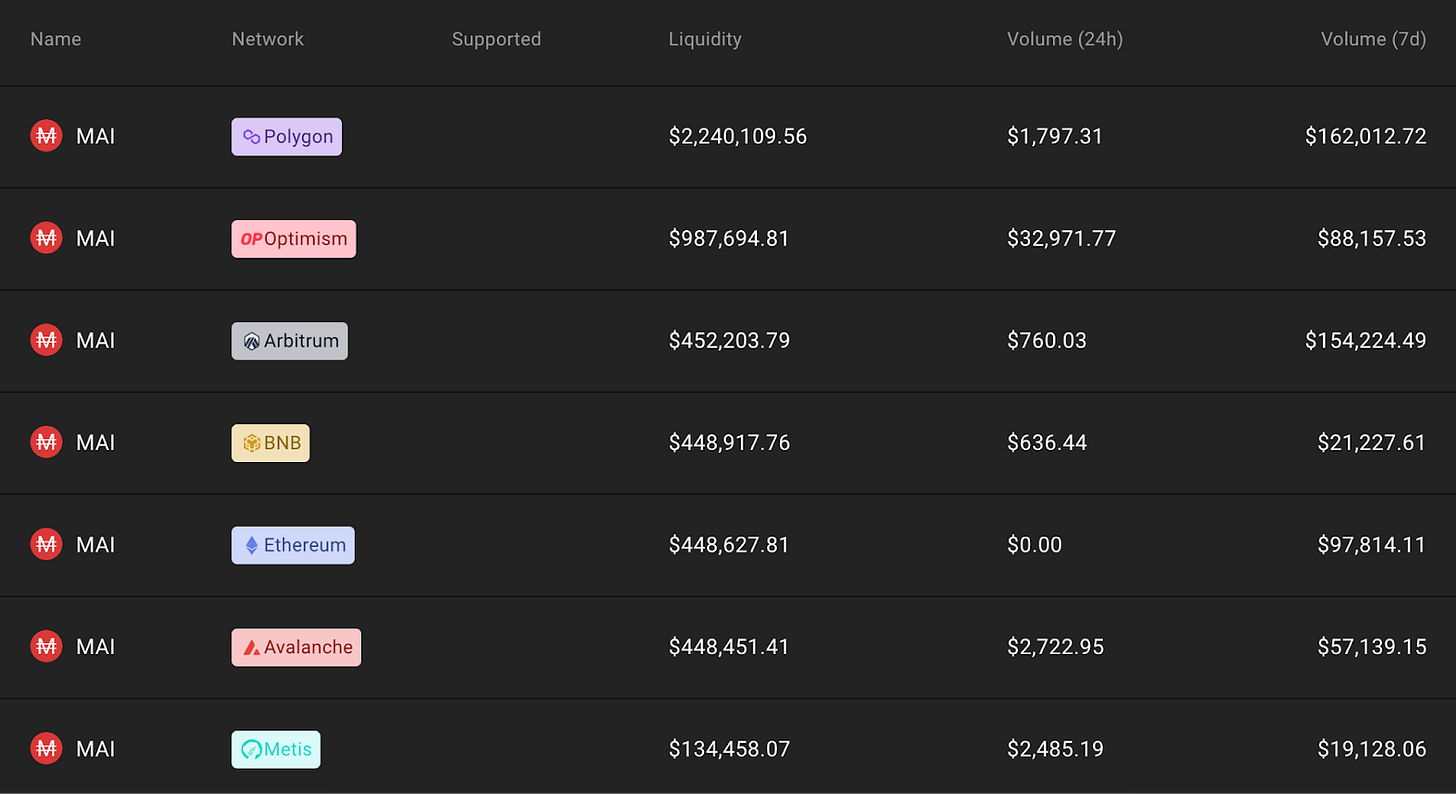
Task: Select the Avalanche mountain logo icon
Action: pos(252,646)
